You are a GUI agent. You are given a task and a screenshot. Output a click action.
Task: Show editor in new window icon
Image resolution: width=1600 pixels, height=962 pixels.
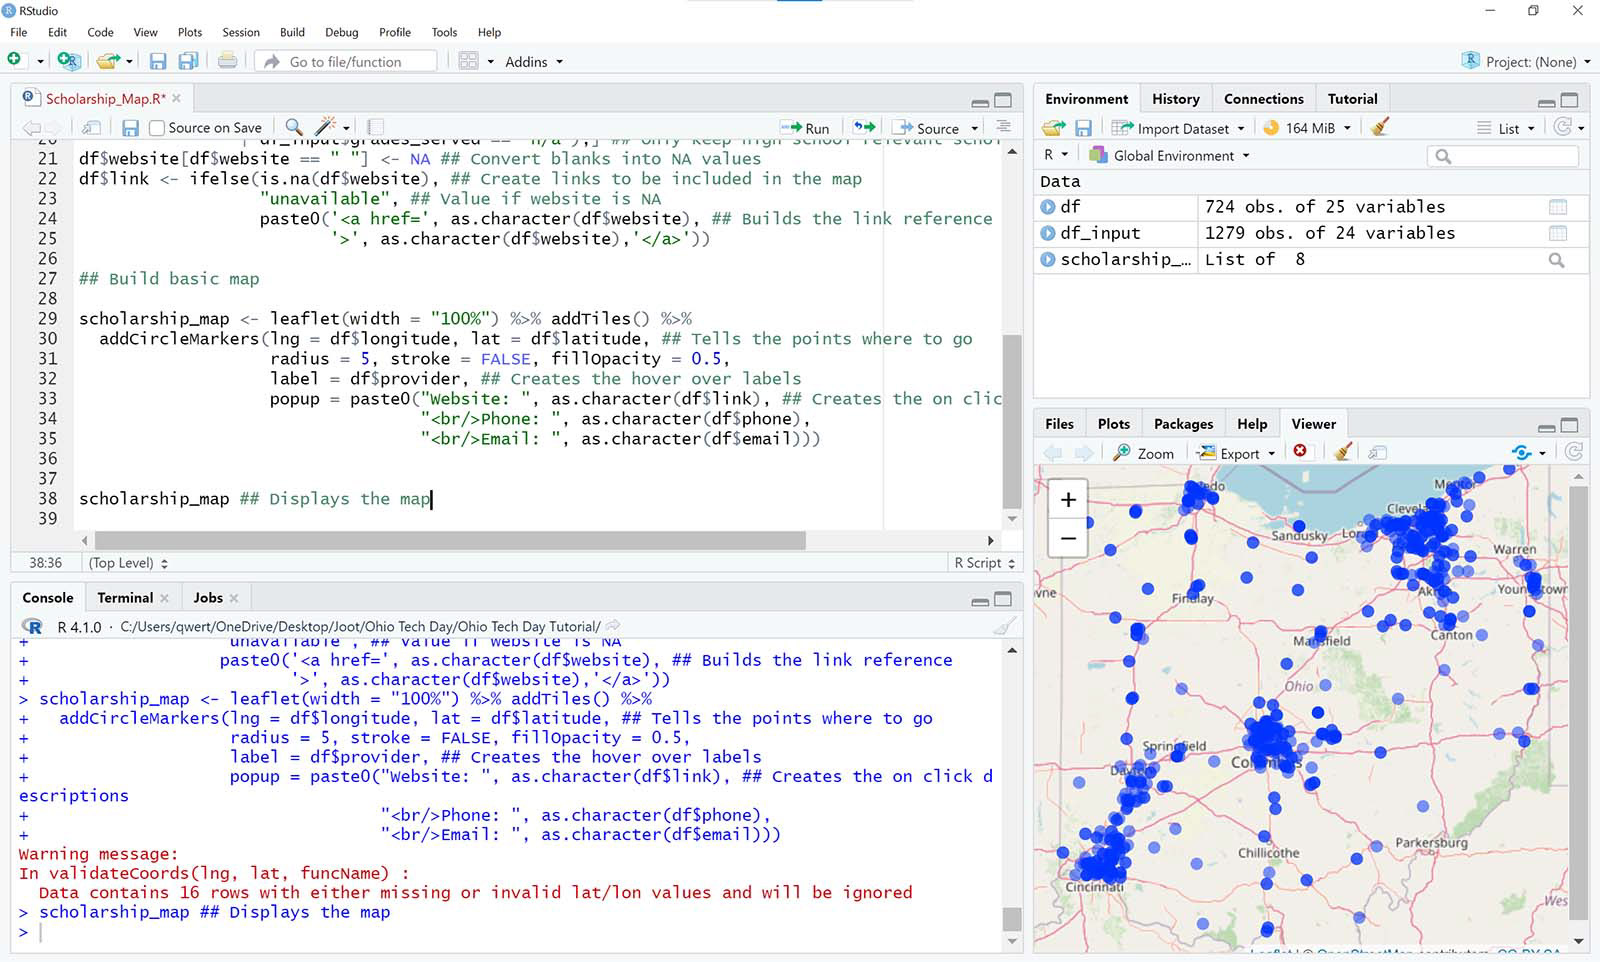pyautogui.click(x=91, y=128)
